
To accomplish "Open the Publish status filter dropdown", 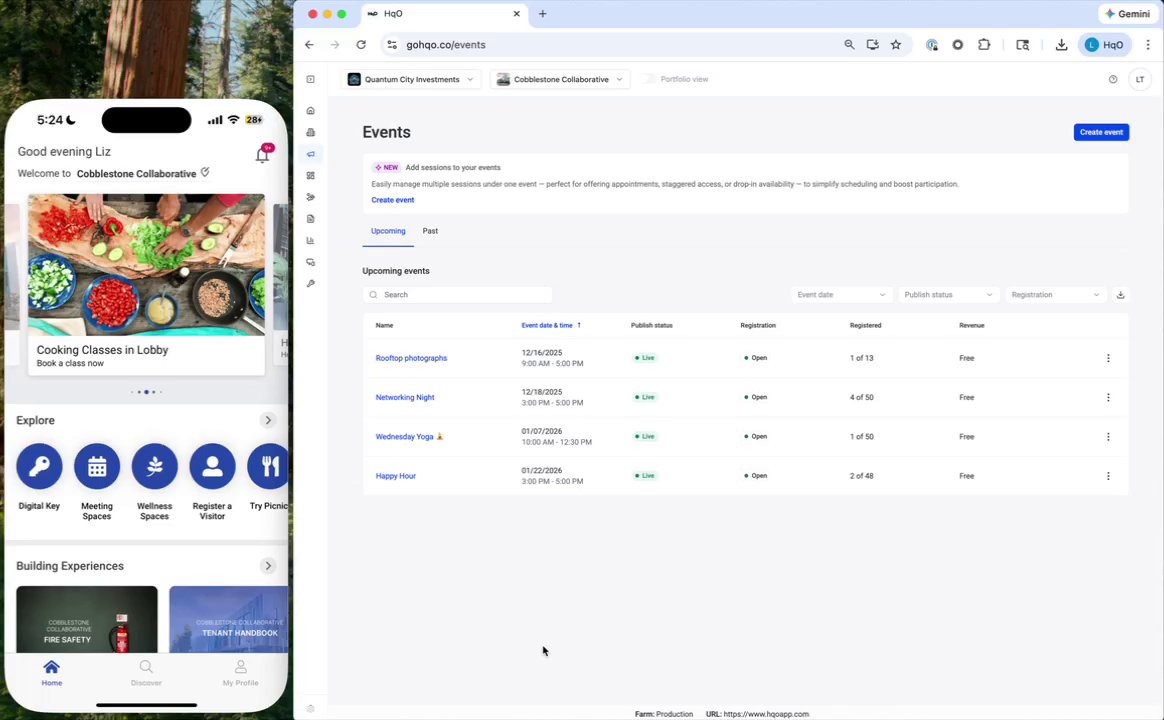I will [948, 295].
